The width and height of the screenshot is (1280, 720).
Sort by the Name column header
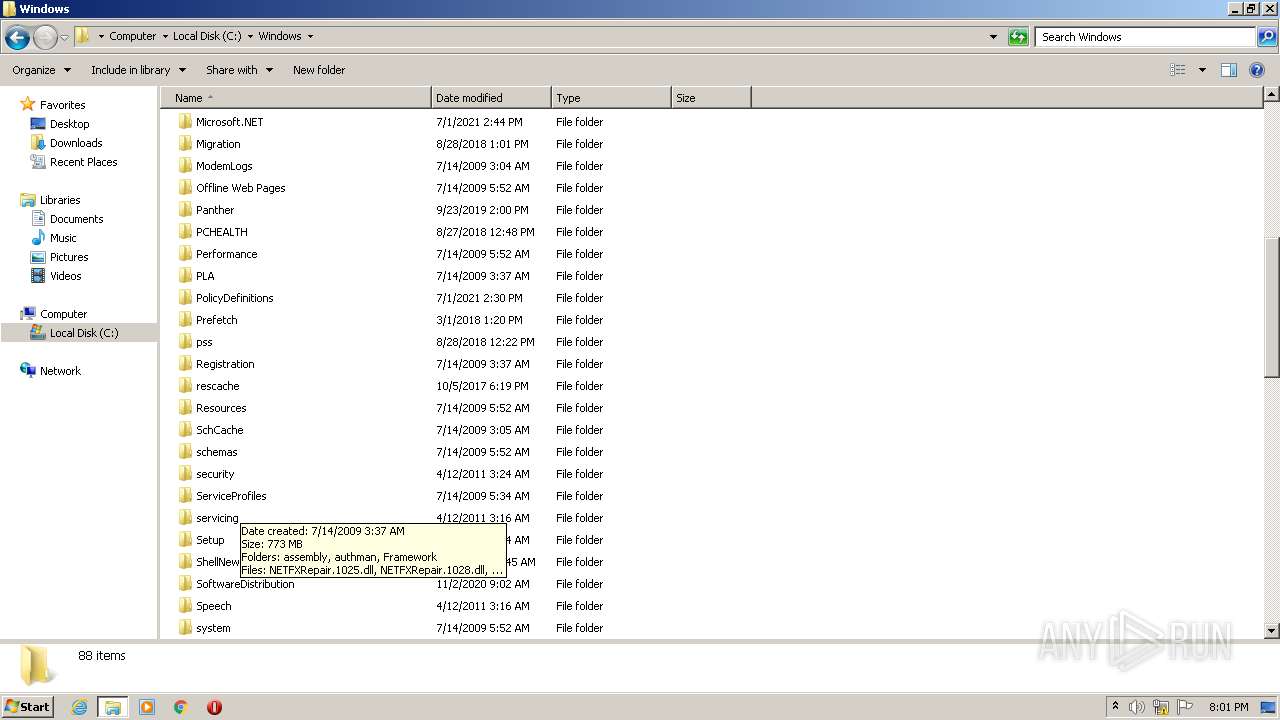[296, 98]
